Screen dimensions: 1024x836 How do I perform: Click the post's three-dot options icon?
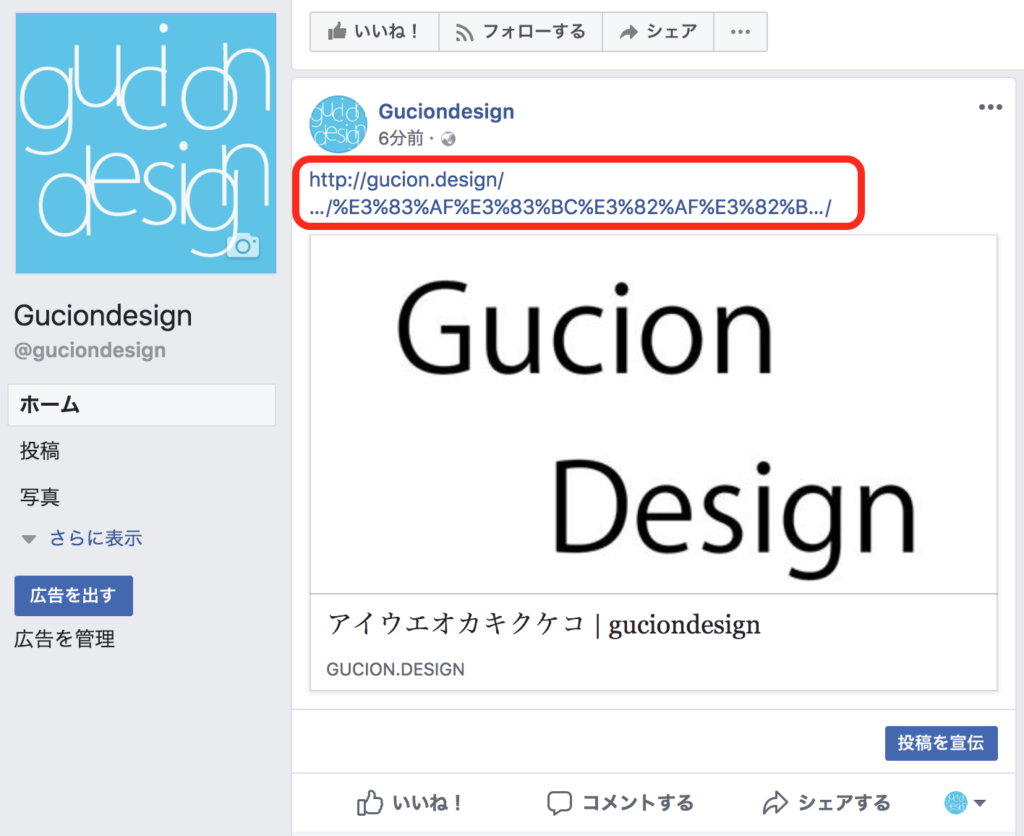989,108
